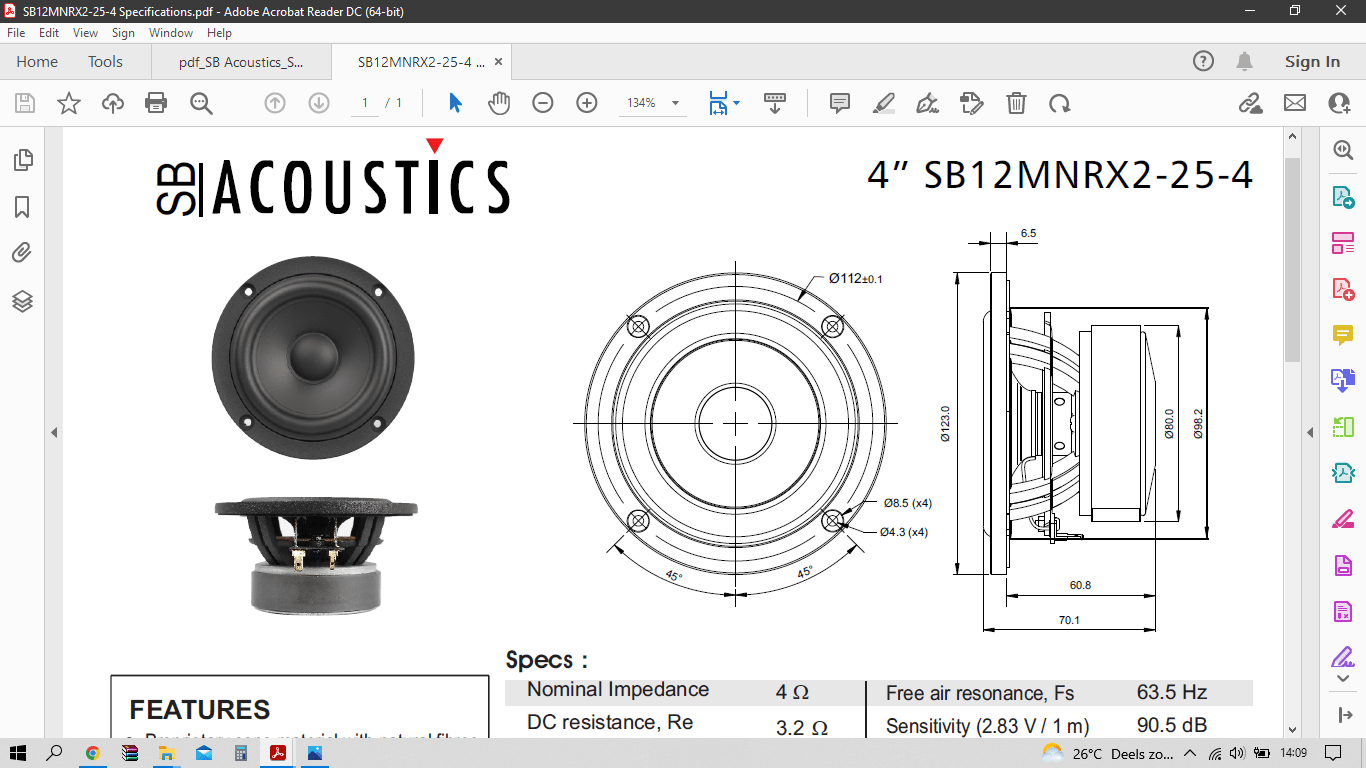Delete with the trash can icon
Viewport: 1366px width, 768px height.
tap(1016, 103)
